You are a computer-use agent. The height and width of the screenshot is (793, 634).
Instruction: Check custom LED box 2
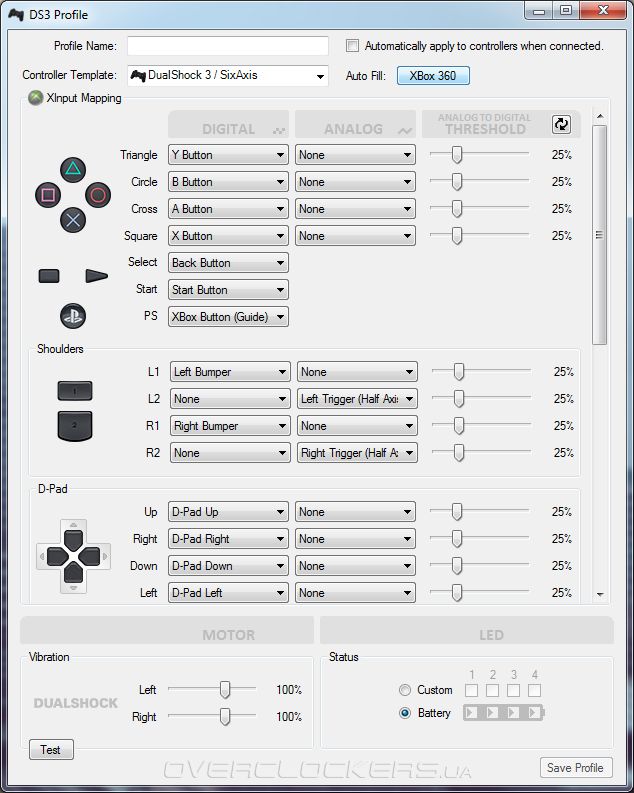pos(492,690)
